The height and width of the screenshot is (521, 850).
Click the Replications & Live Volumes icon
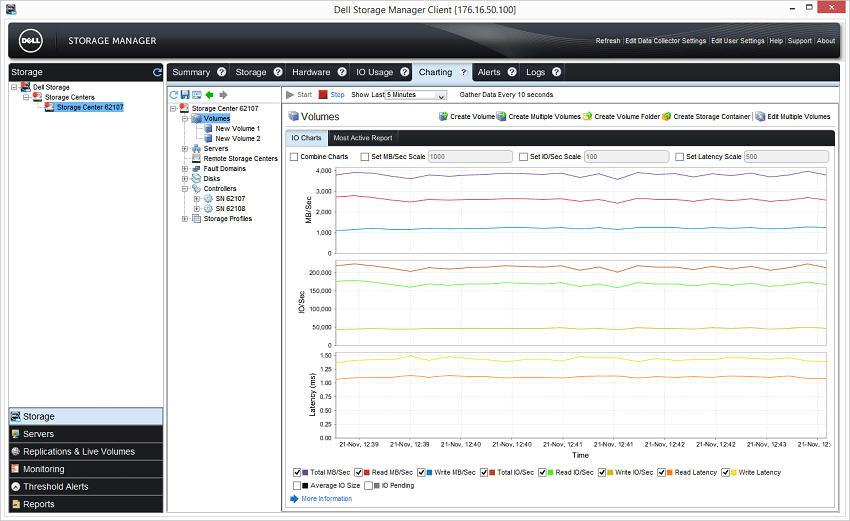pyautogui.click(x=16, y=451)
